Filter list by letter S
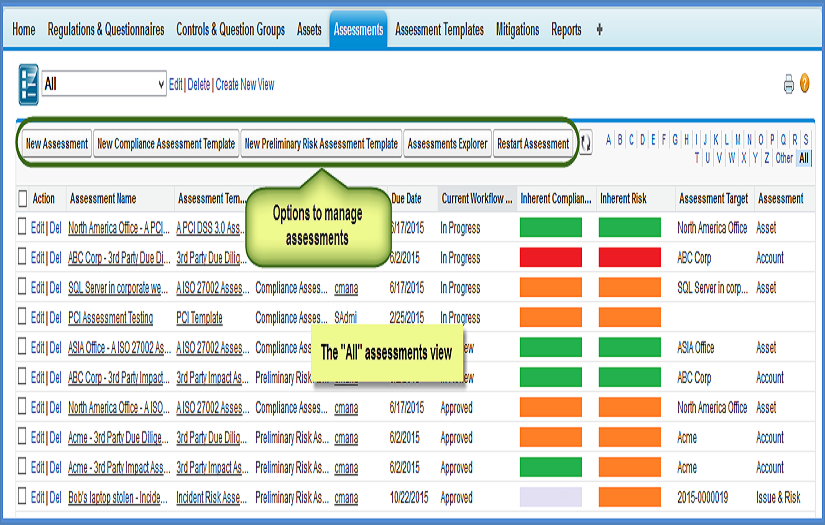Screen dimensions: 825x525 [x=806, y=140]
